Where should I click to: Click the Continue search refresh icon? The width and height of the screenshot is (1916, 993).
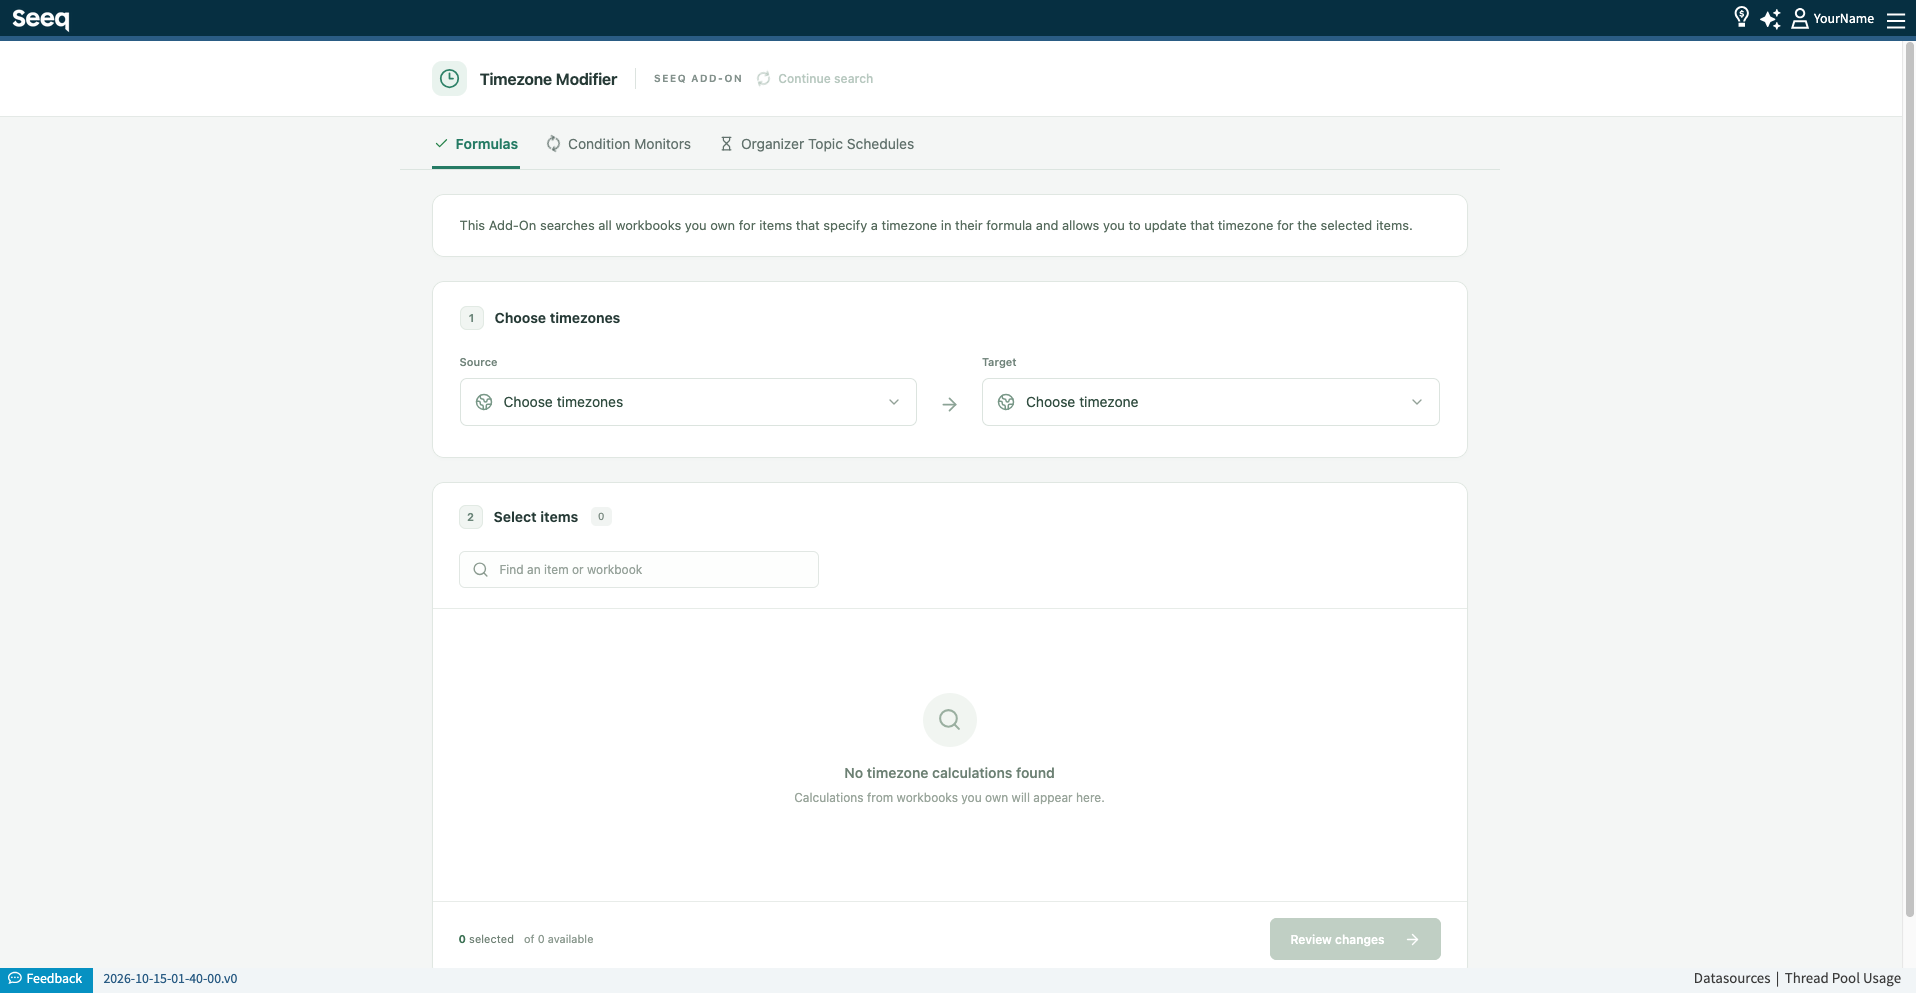click(764, 79)
